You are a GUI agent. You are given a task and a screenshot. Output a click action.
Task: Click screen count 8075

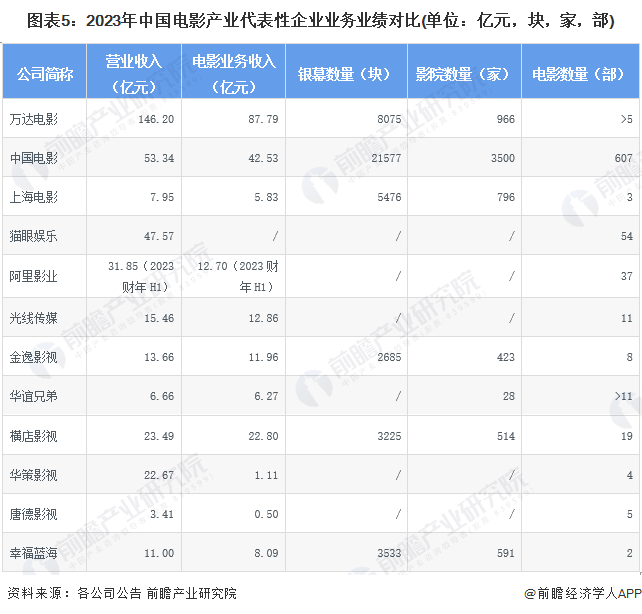389,119
